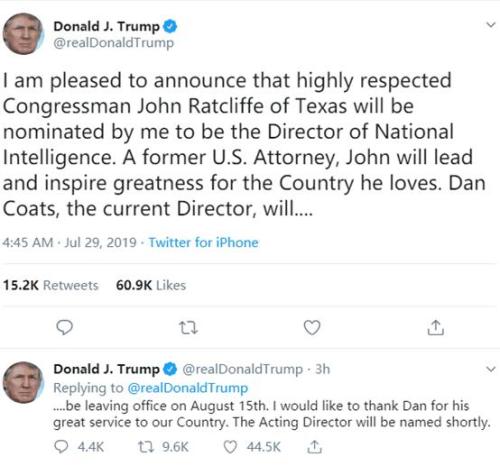Image resolution: width=500 pixels, height=466 pixels.
Task: Click the profile avatar on main tweet
Action: 23,34
